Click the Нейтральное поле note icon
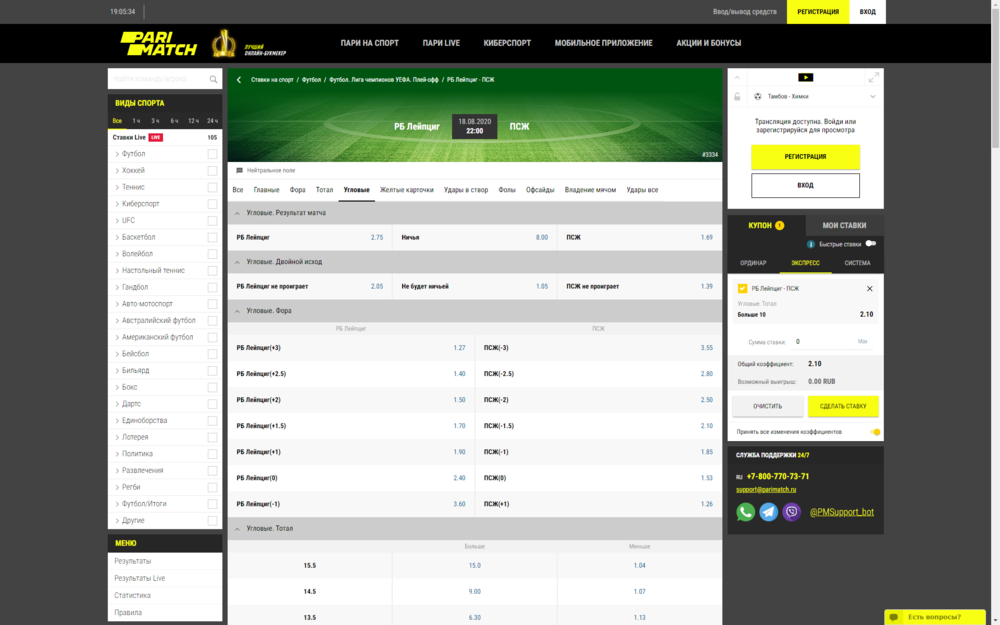Screen dimensions: 1000x625 [240, 171]
